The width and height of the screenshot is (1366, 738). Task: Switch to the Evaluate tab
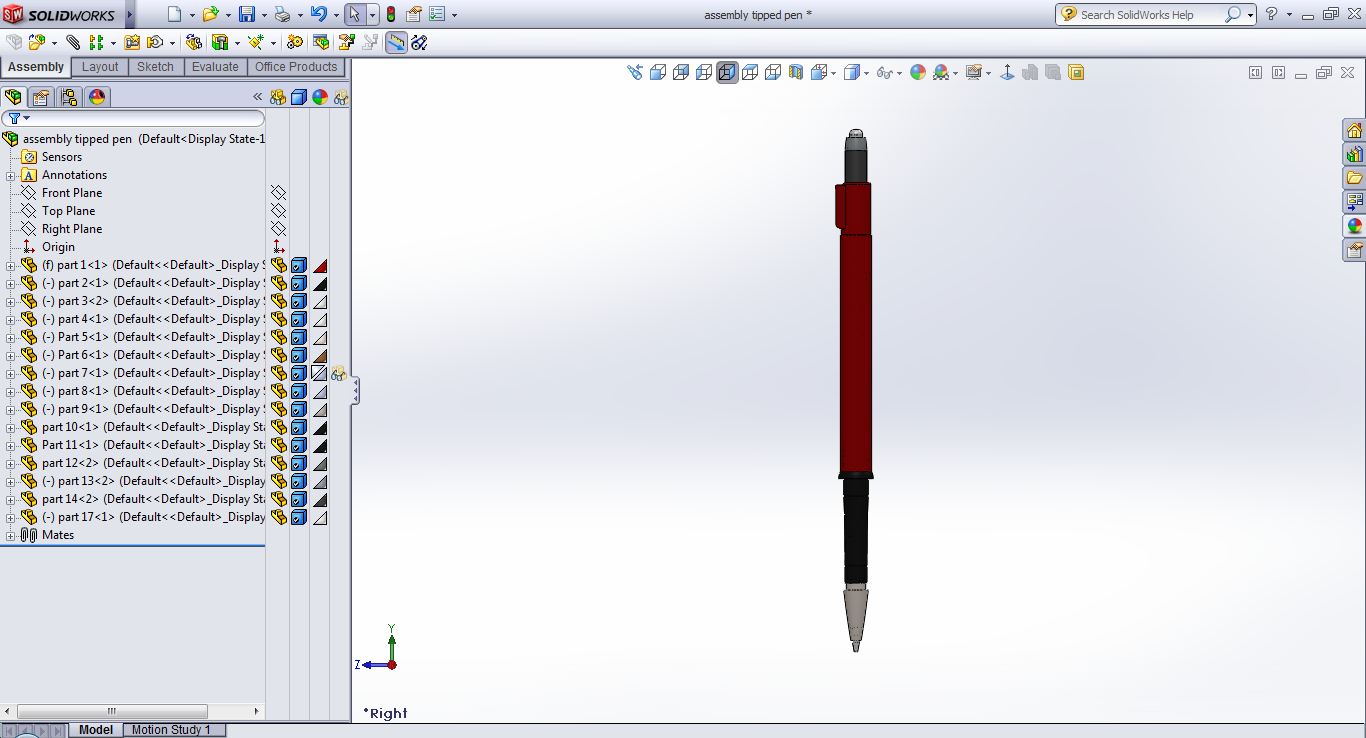pos(215,67)
